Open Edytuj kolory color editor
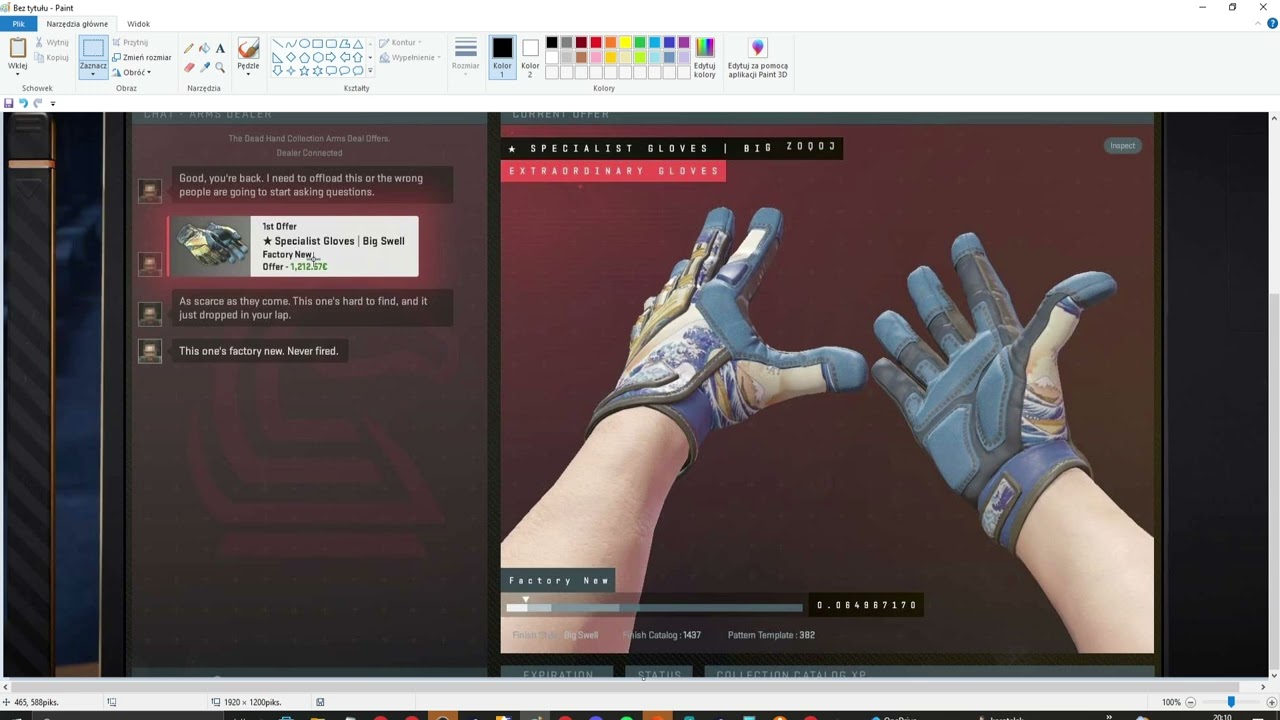Screen dimensions: 1280x720 [x=705, y=58]
